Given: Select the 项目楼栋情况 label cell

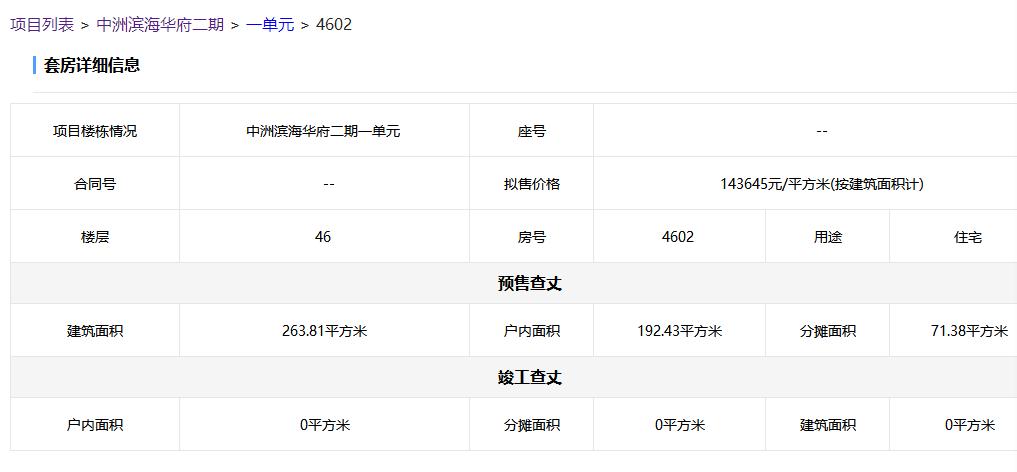Looking at the screenshot, I should (x=95, y=131).
